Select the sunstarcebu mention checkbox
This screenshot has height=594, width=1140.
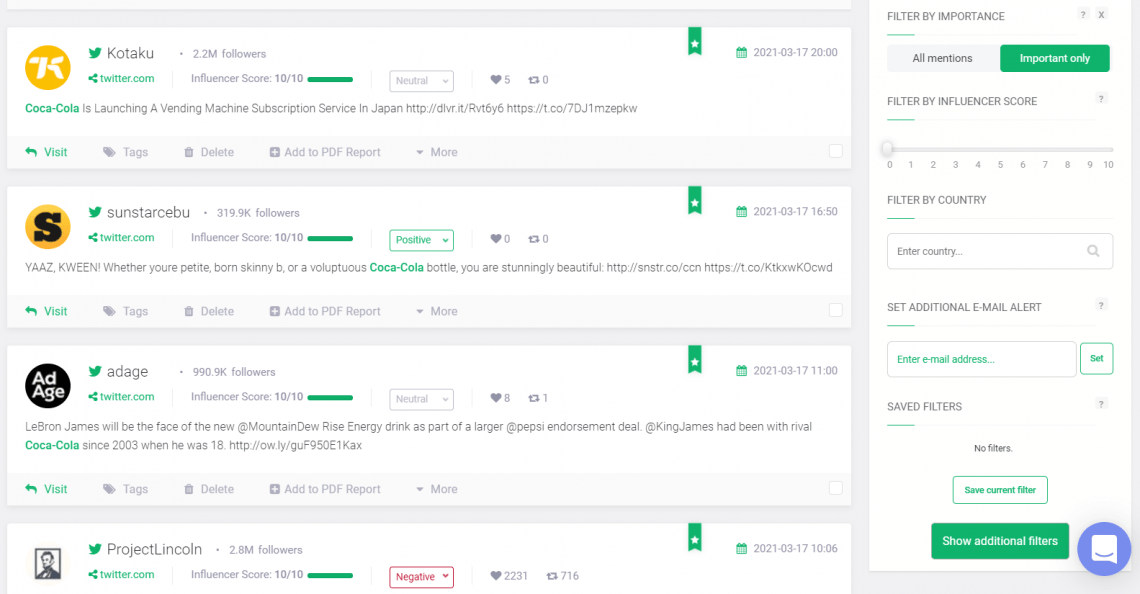tap(835, 310)
